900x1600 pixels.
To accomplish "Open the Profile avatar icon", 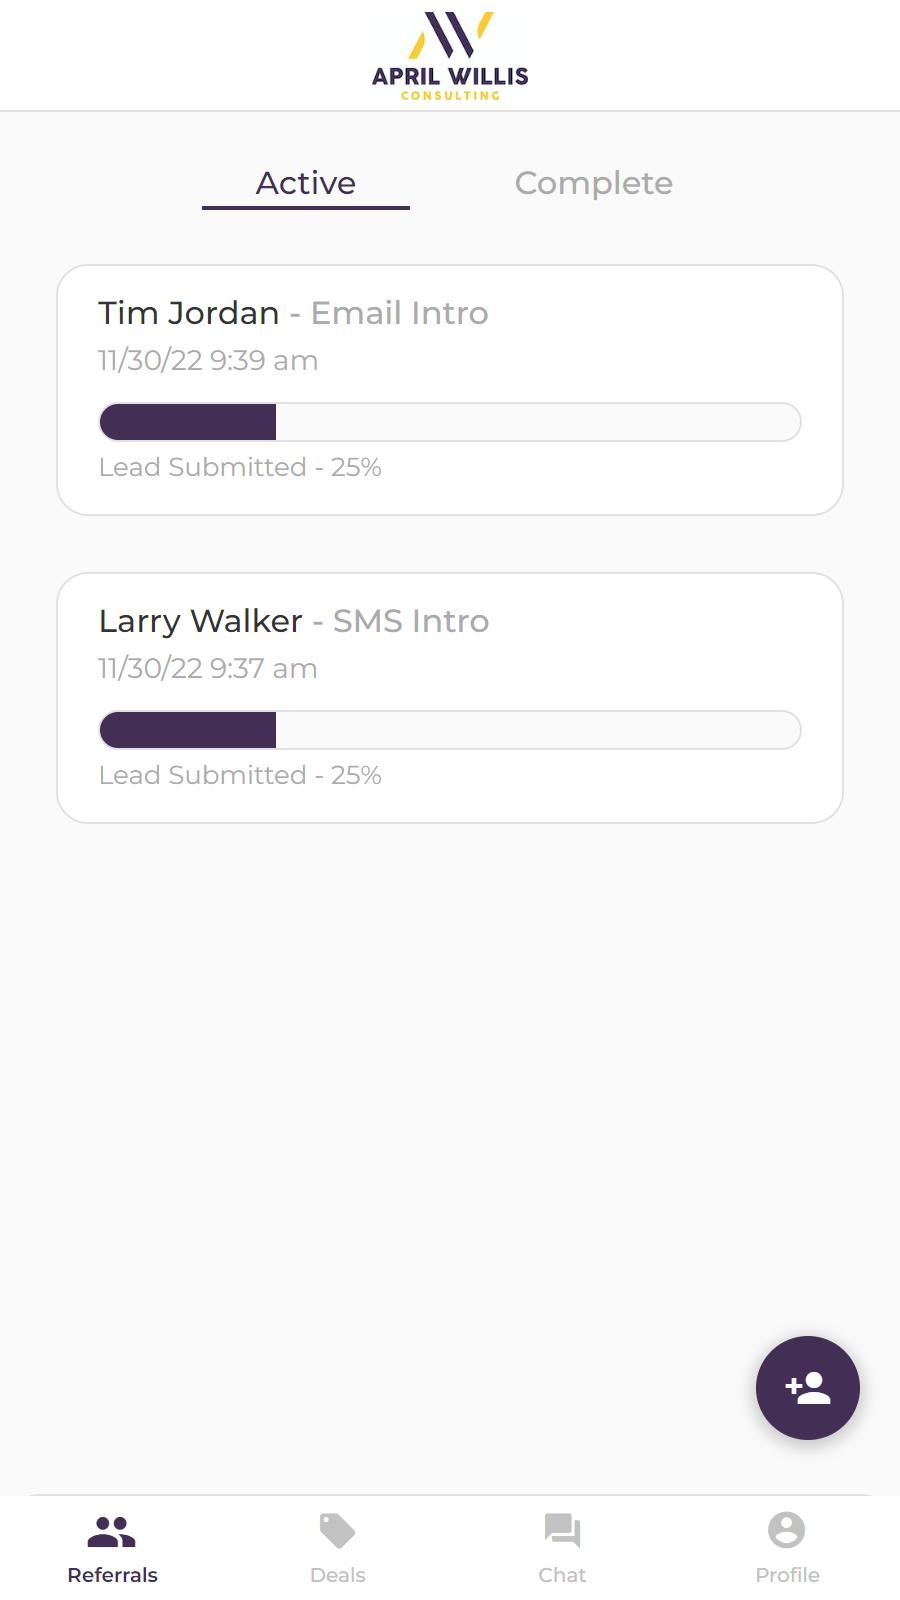I will point(787,1530).
